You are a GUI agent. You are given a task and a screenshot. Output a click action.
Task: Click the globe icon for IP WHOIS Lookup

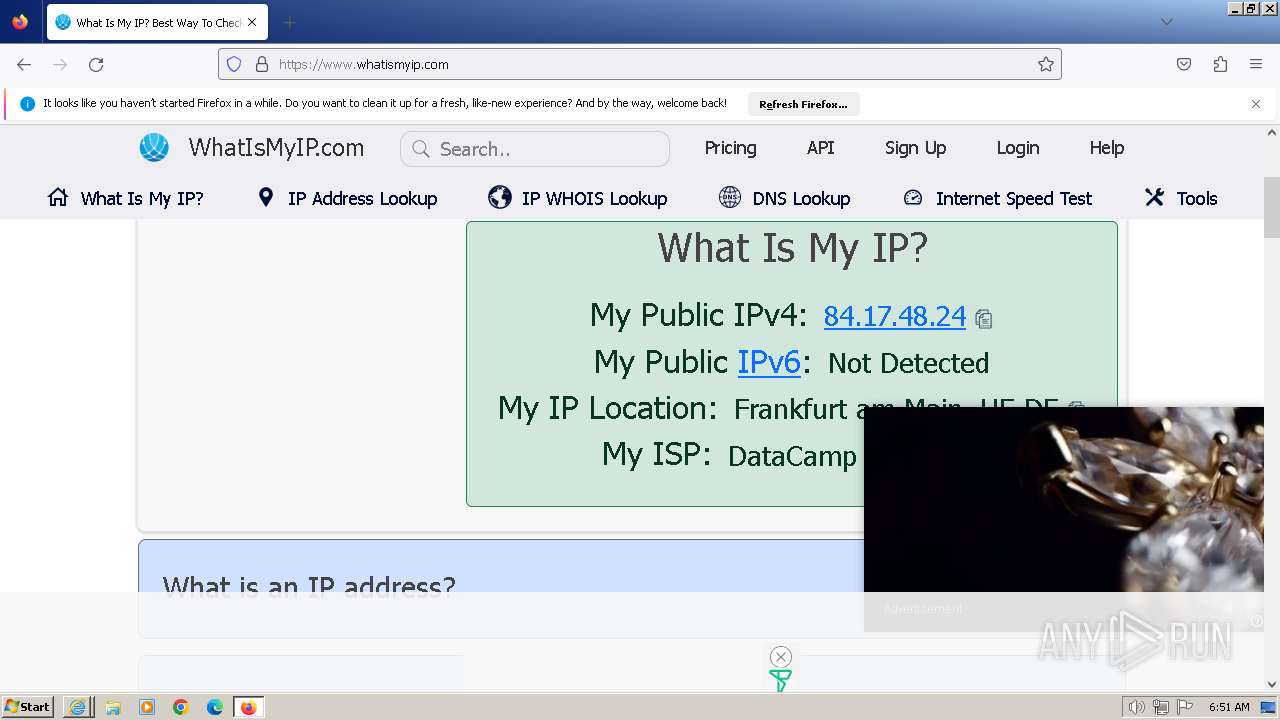pos(500,197)
